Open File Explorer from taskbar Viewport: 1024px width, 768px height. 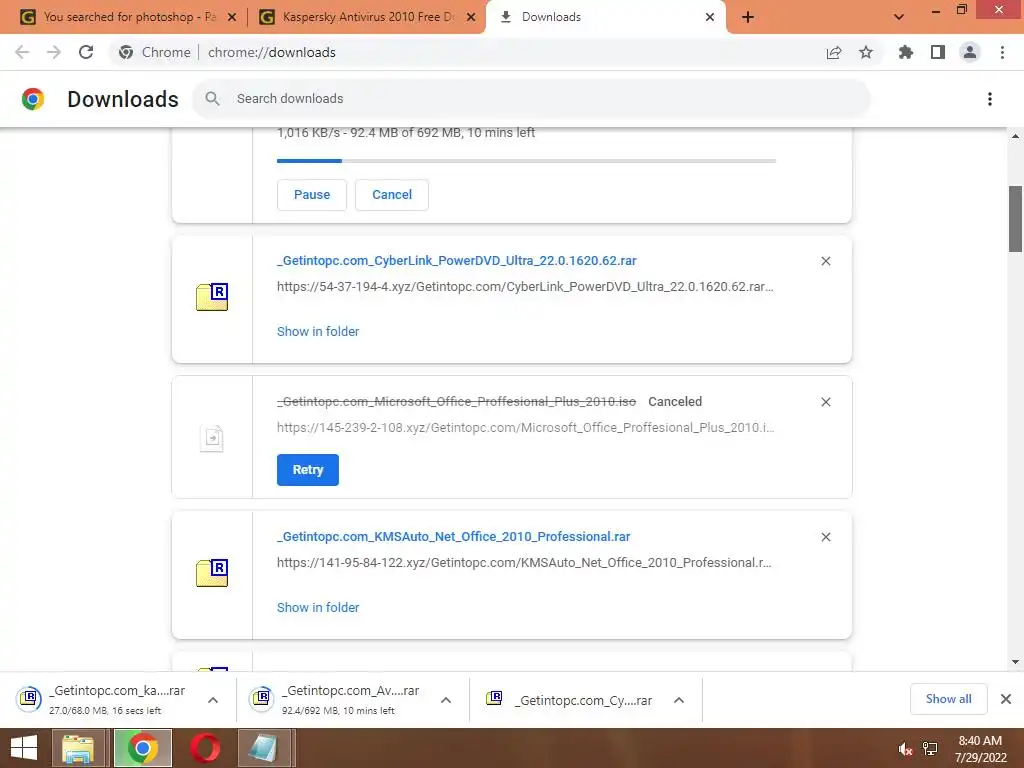(78, 748)
